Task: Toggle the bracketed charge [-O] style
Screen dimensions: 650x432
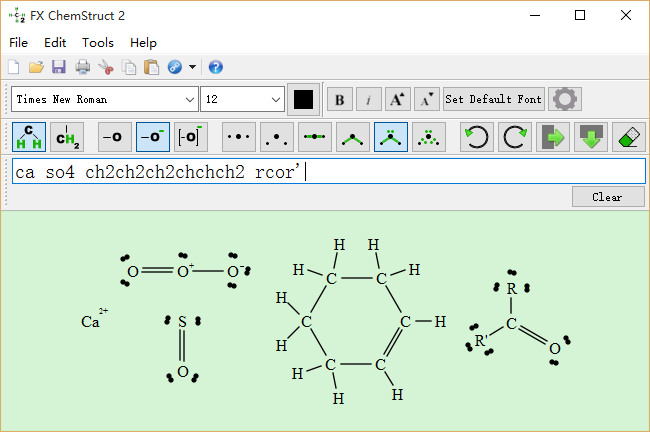Action: (x=190, y=136)
